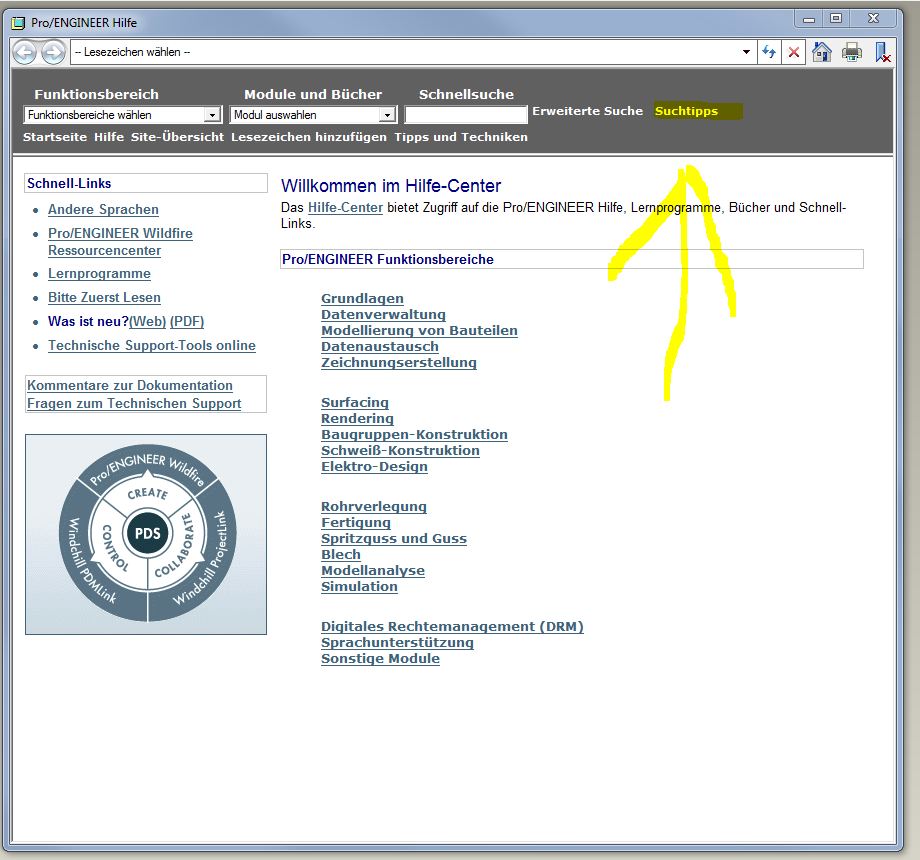Open Technische Support-Tools online link

pos(152,346)
